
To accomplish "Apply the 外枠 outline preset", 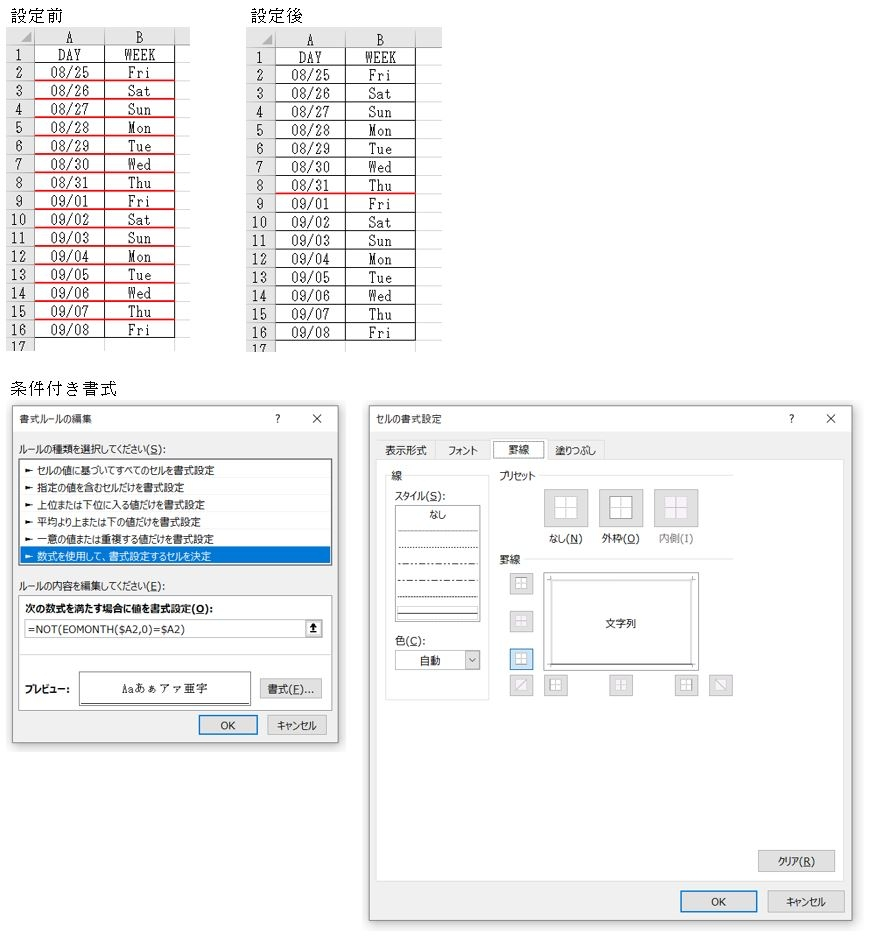I will (621, 507).
